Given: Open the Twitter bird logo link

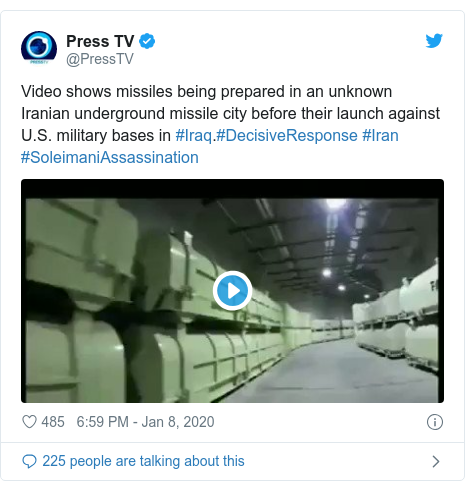Looking at the screenshot, I should [x=434, y=41].
